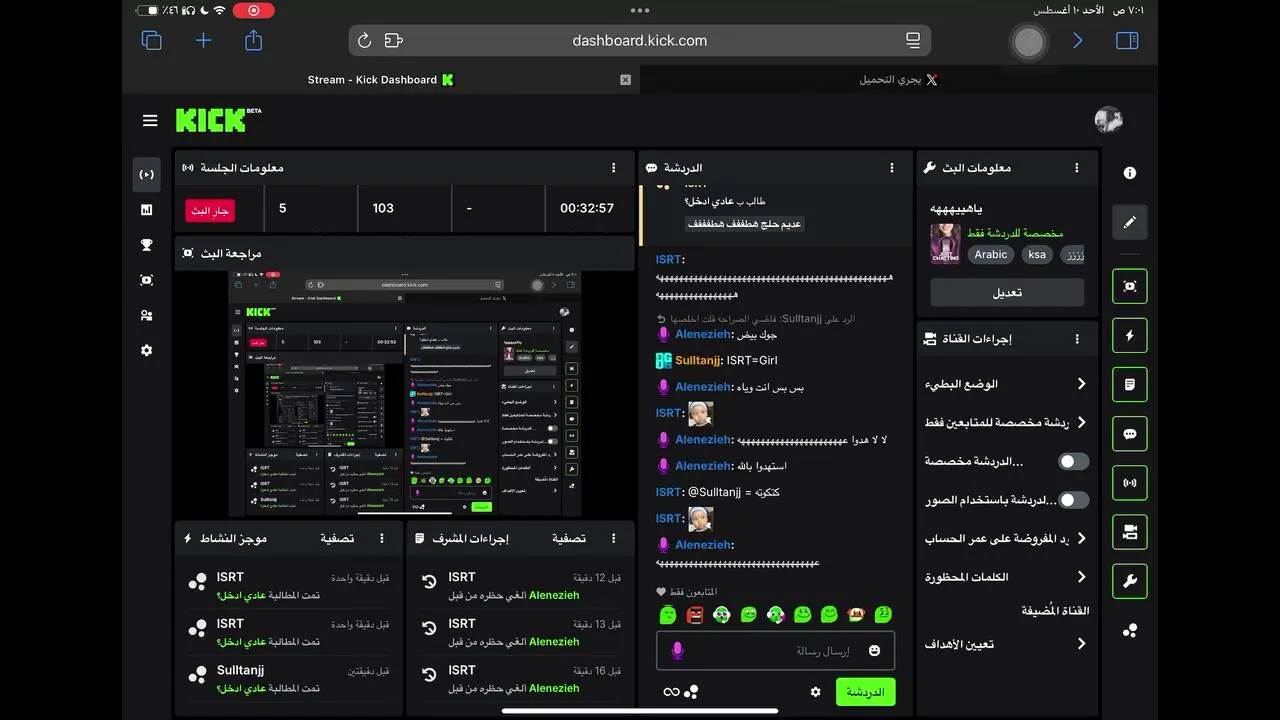The width and height of the screenshot is (1280, 720).
Task: Open three-dot menu of موجز النشاط panel
Action: point(382,538)
